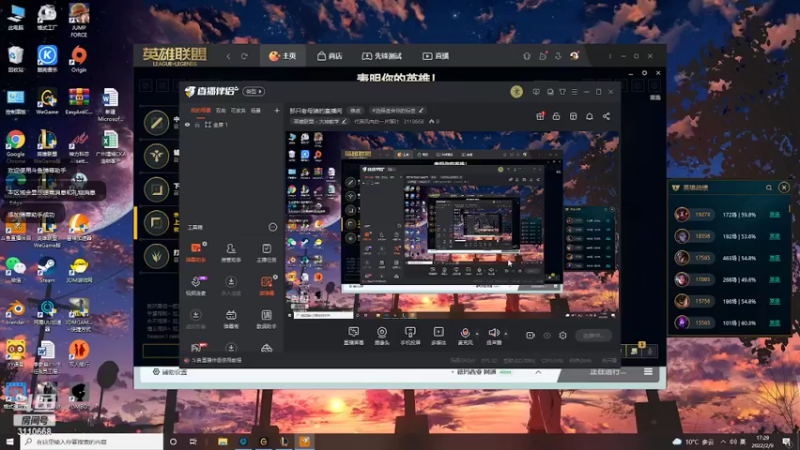Edit the 英雄联盟 category tag

[x=319, y=121]
